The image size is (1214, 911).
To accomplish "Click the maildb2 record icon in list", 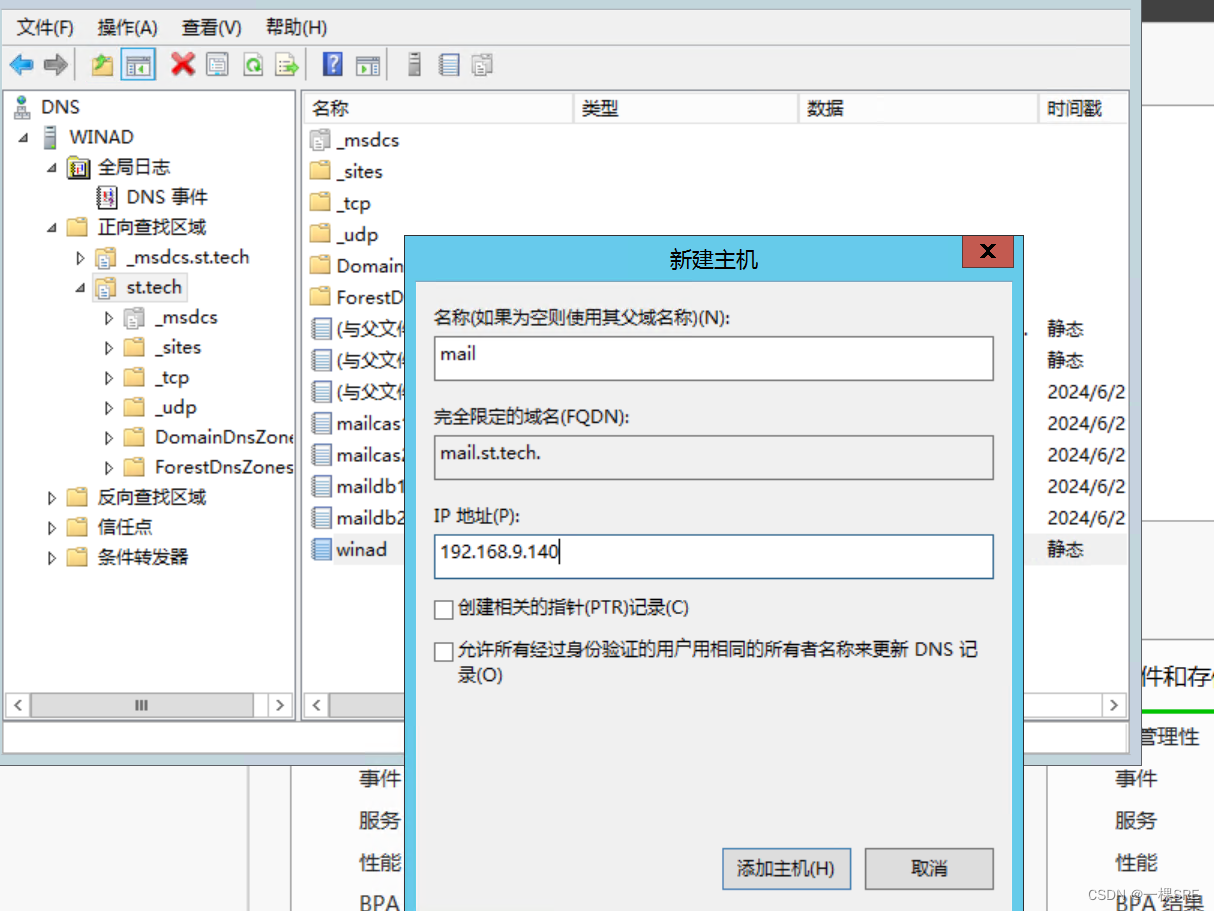I will point(321,517).
